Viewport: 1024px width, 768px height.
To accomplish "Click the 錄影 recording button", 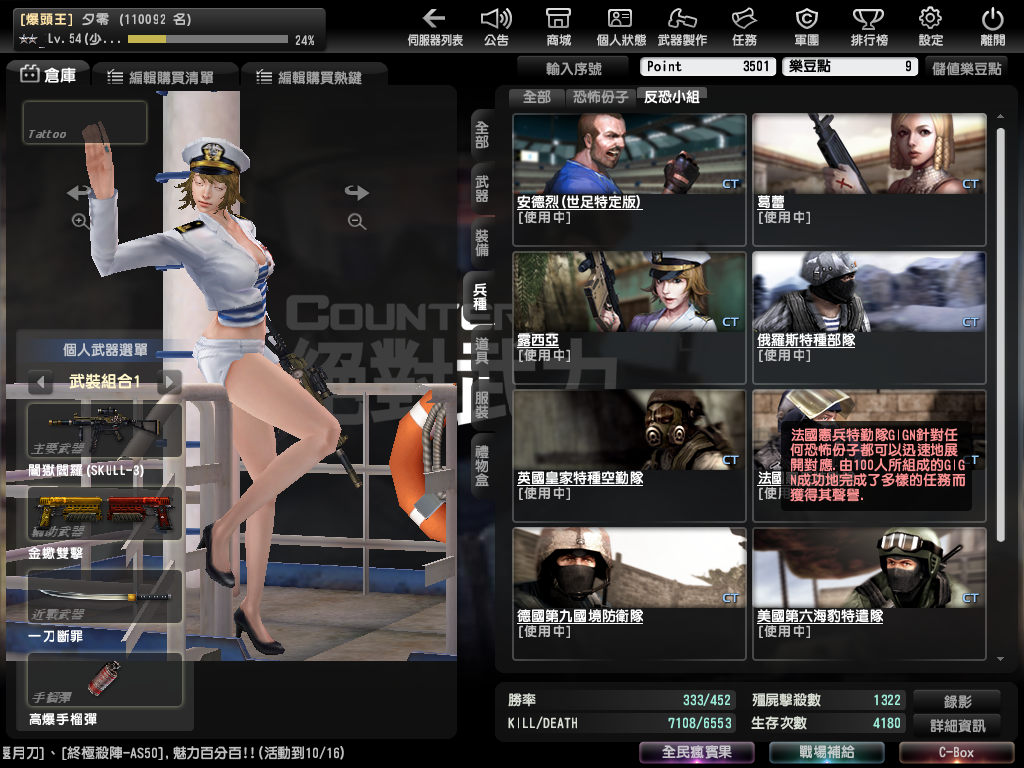I will pyautogui.click(x=957, y=701).
